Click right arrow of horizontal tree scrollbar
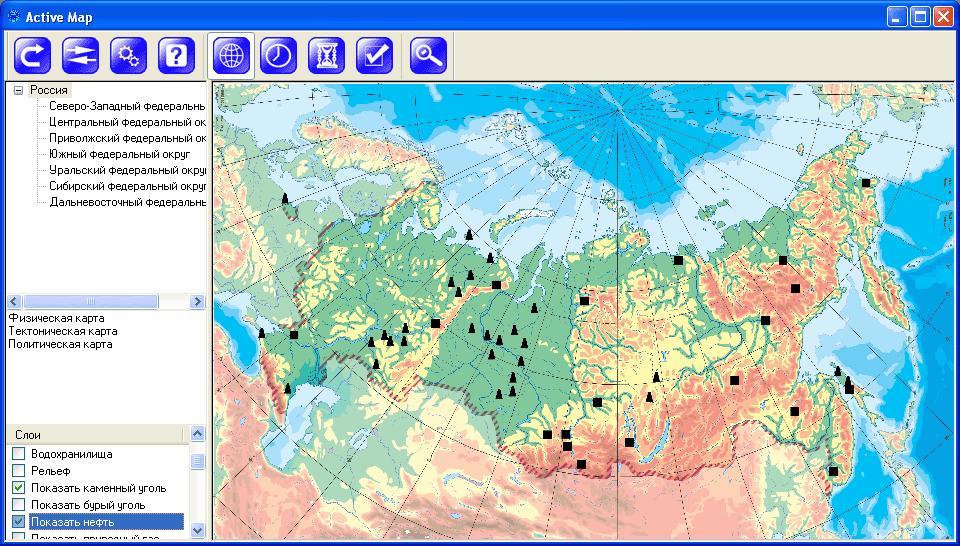Image resolution: width=960 pixels, height=546 pixels. pos(198,301)
